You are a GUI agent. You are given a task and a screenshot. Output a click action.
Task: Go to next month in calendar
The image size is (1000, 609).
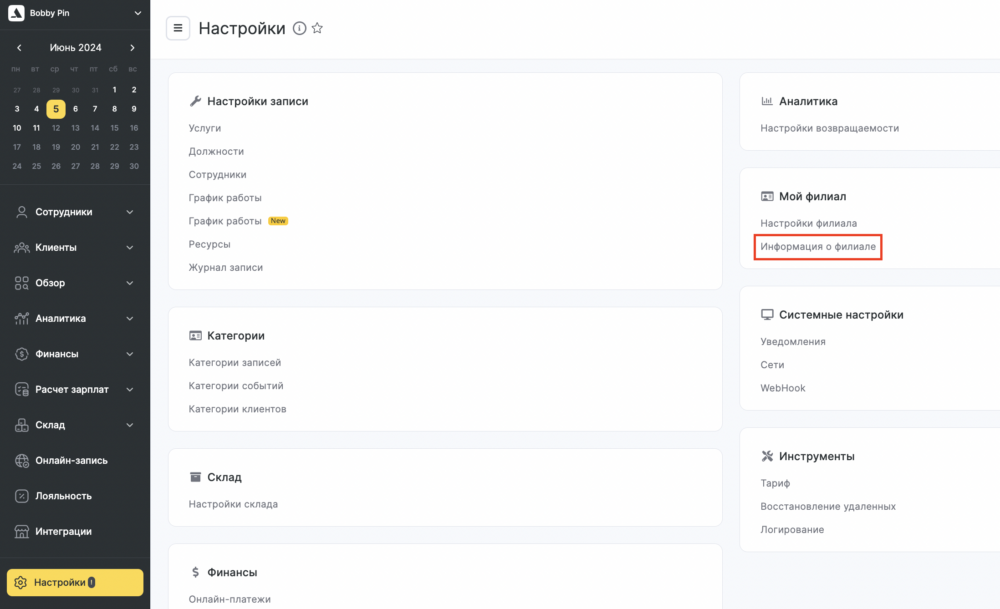coord(132,48)
